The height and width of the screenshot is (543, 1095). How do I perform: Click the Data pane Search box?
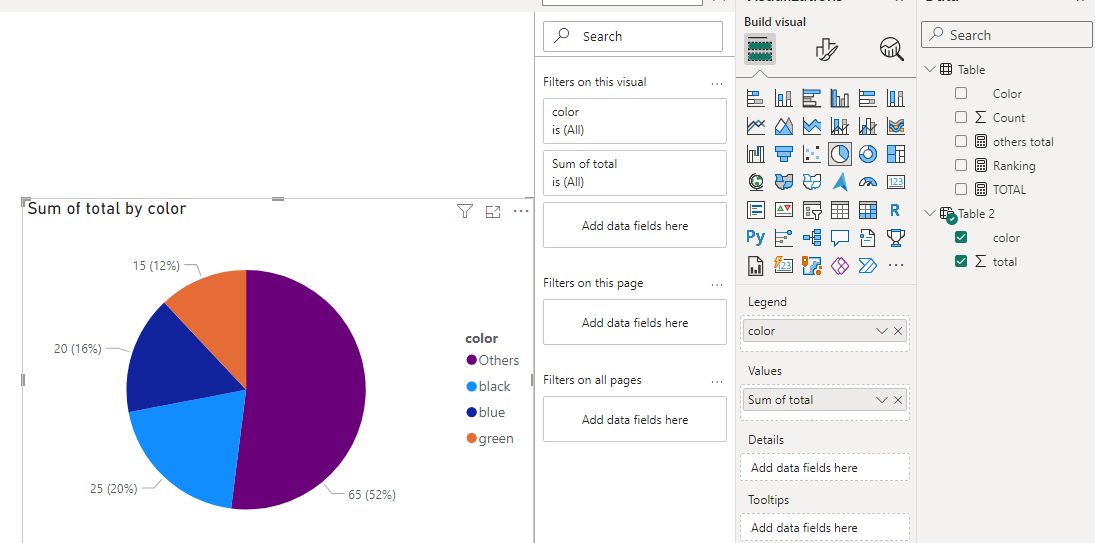point(1006,35)
